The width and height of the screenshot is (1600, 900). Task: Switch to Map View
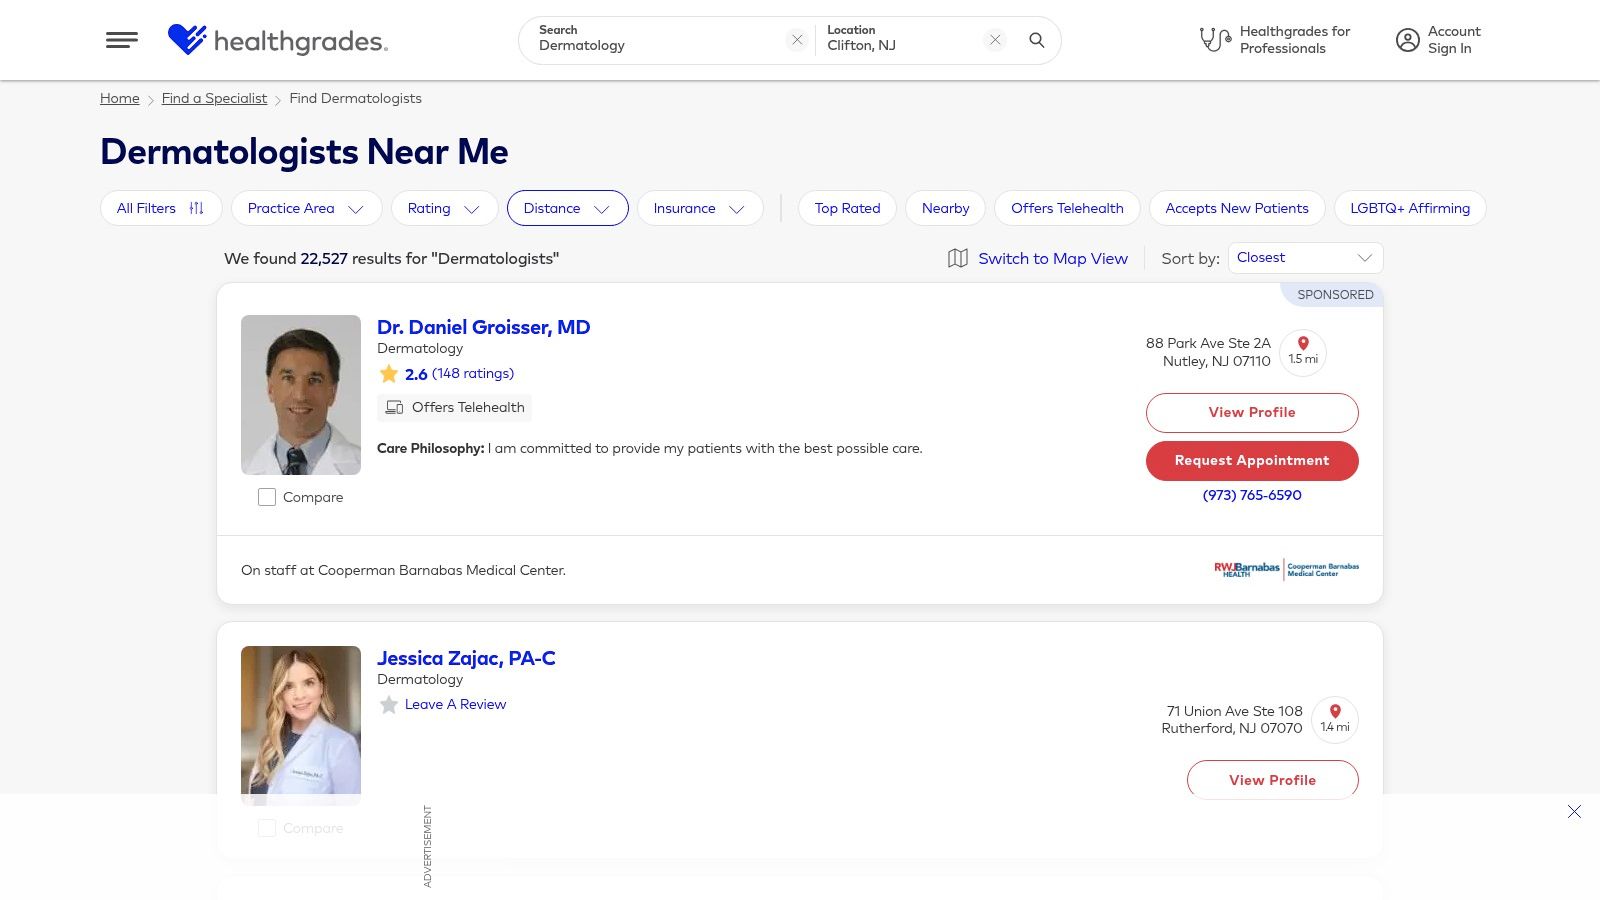click(1052, 258)
